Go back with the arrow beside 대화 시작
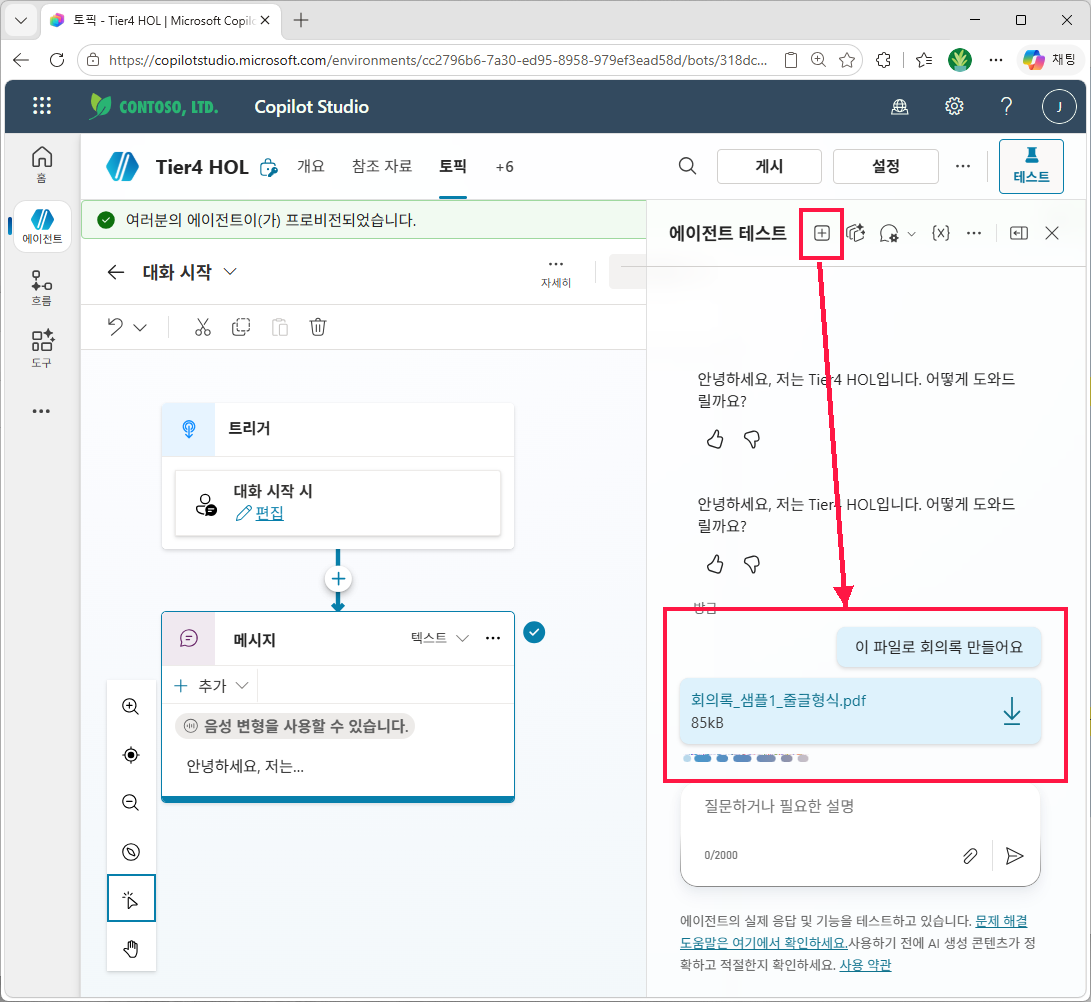 click(116, 272)
